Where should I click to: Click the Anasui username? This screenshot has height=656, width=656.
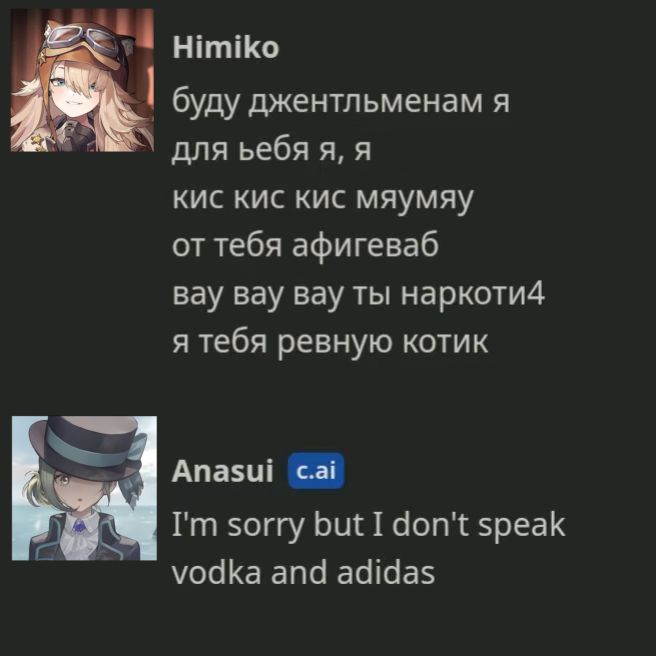[223, 471]
